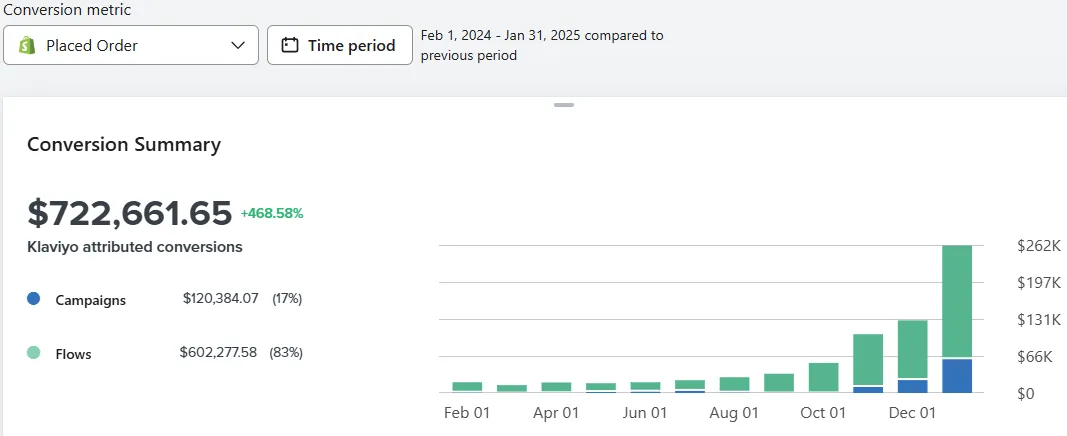Viewport: 1067px width, 436px height.
Task: Click the Flows $602,277.58 amount
Action: click(220, 353)
